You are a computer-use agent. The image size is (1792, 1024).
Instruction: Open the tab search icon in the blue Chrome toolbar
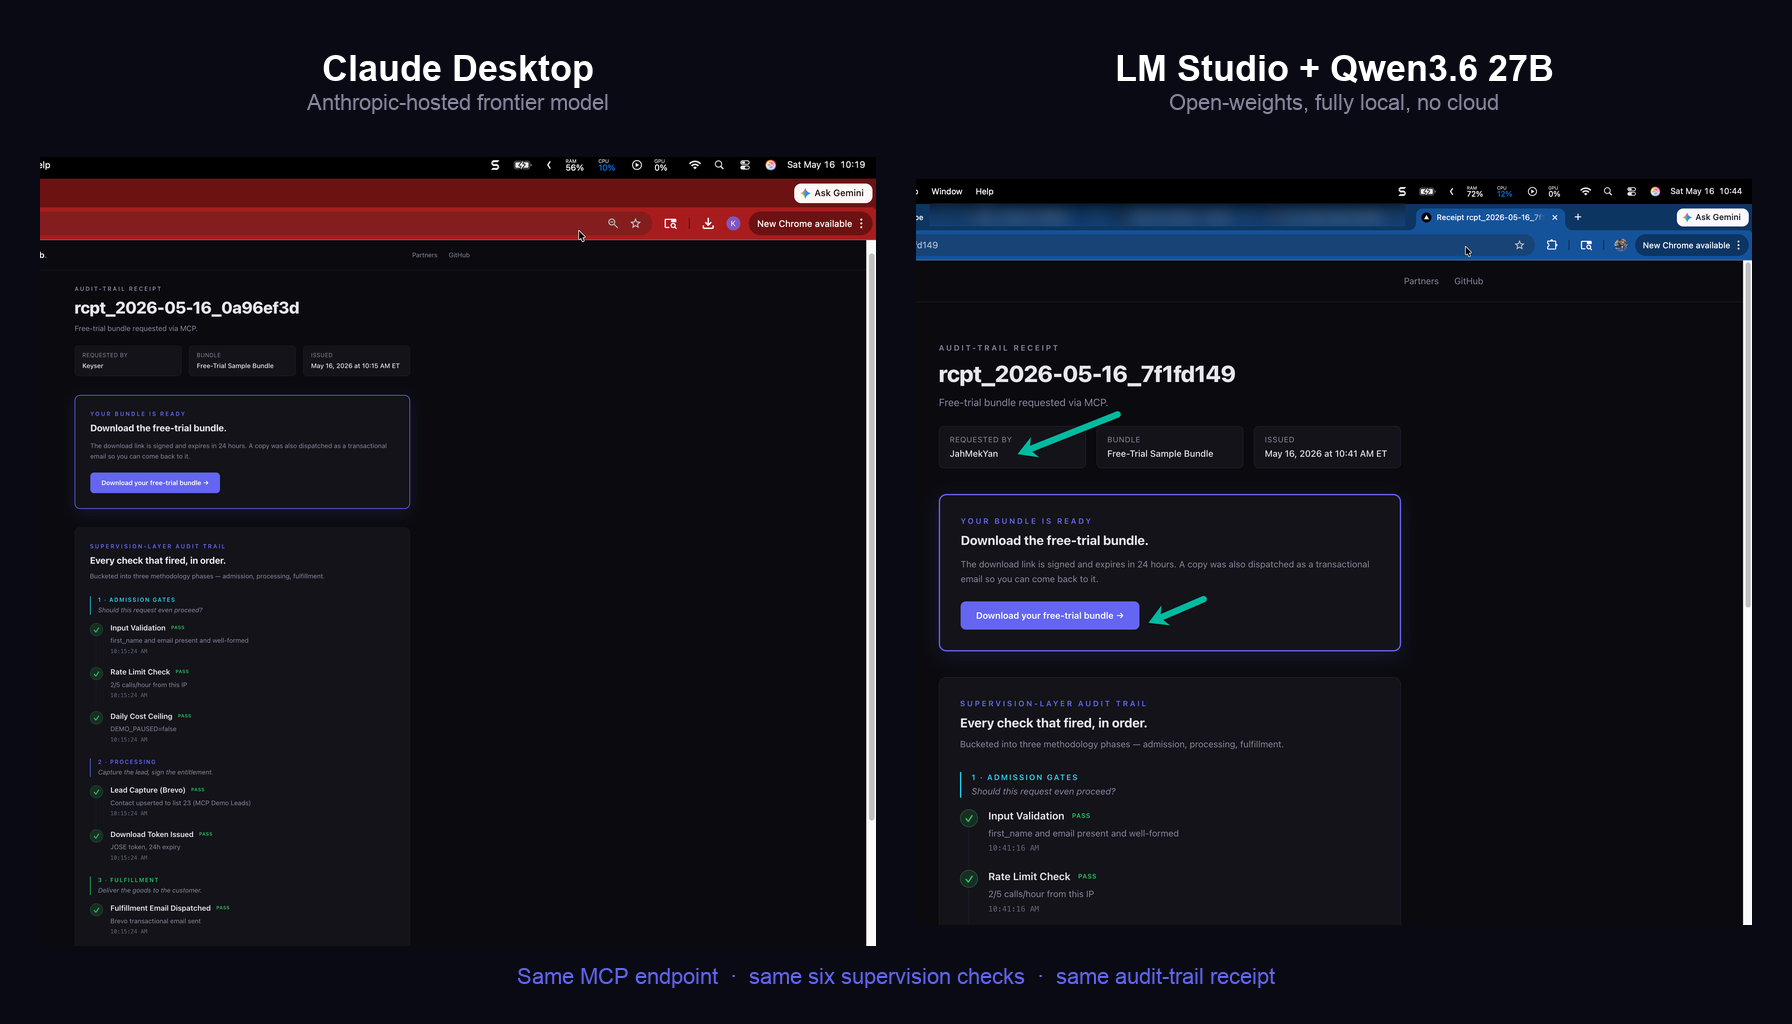(1586, 245)
